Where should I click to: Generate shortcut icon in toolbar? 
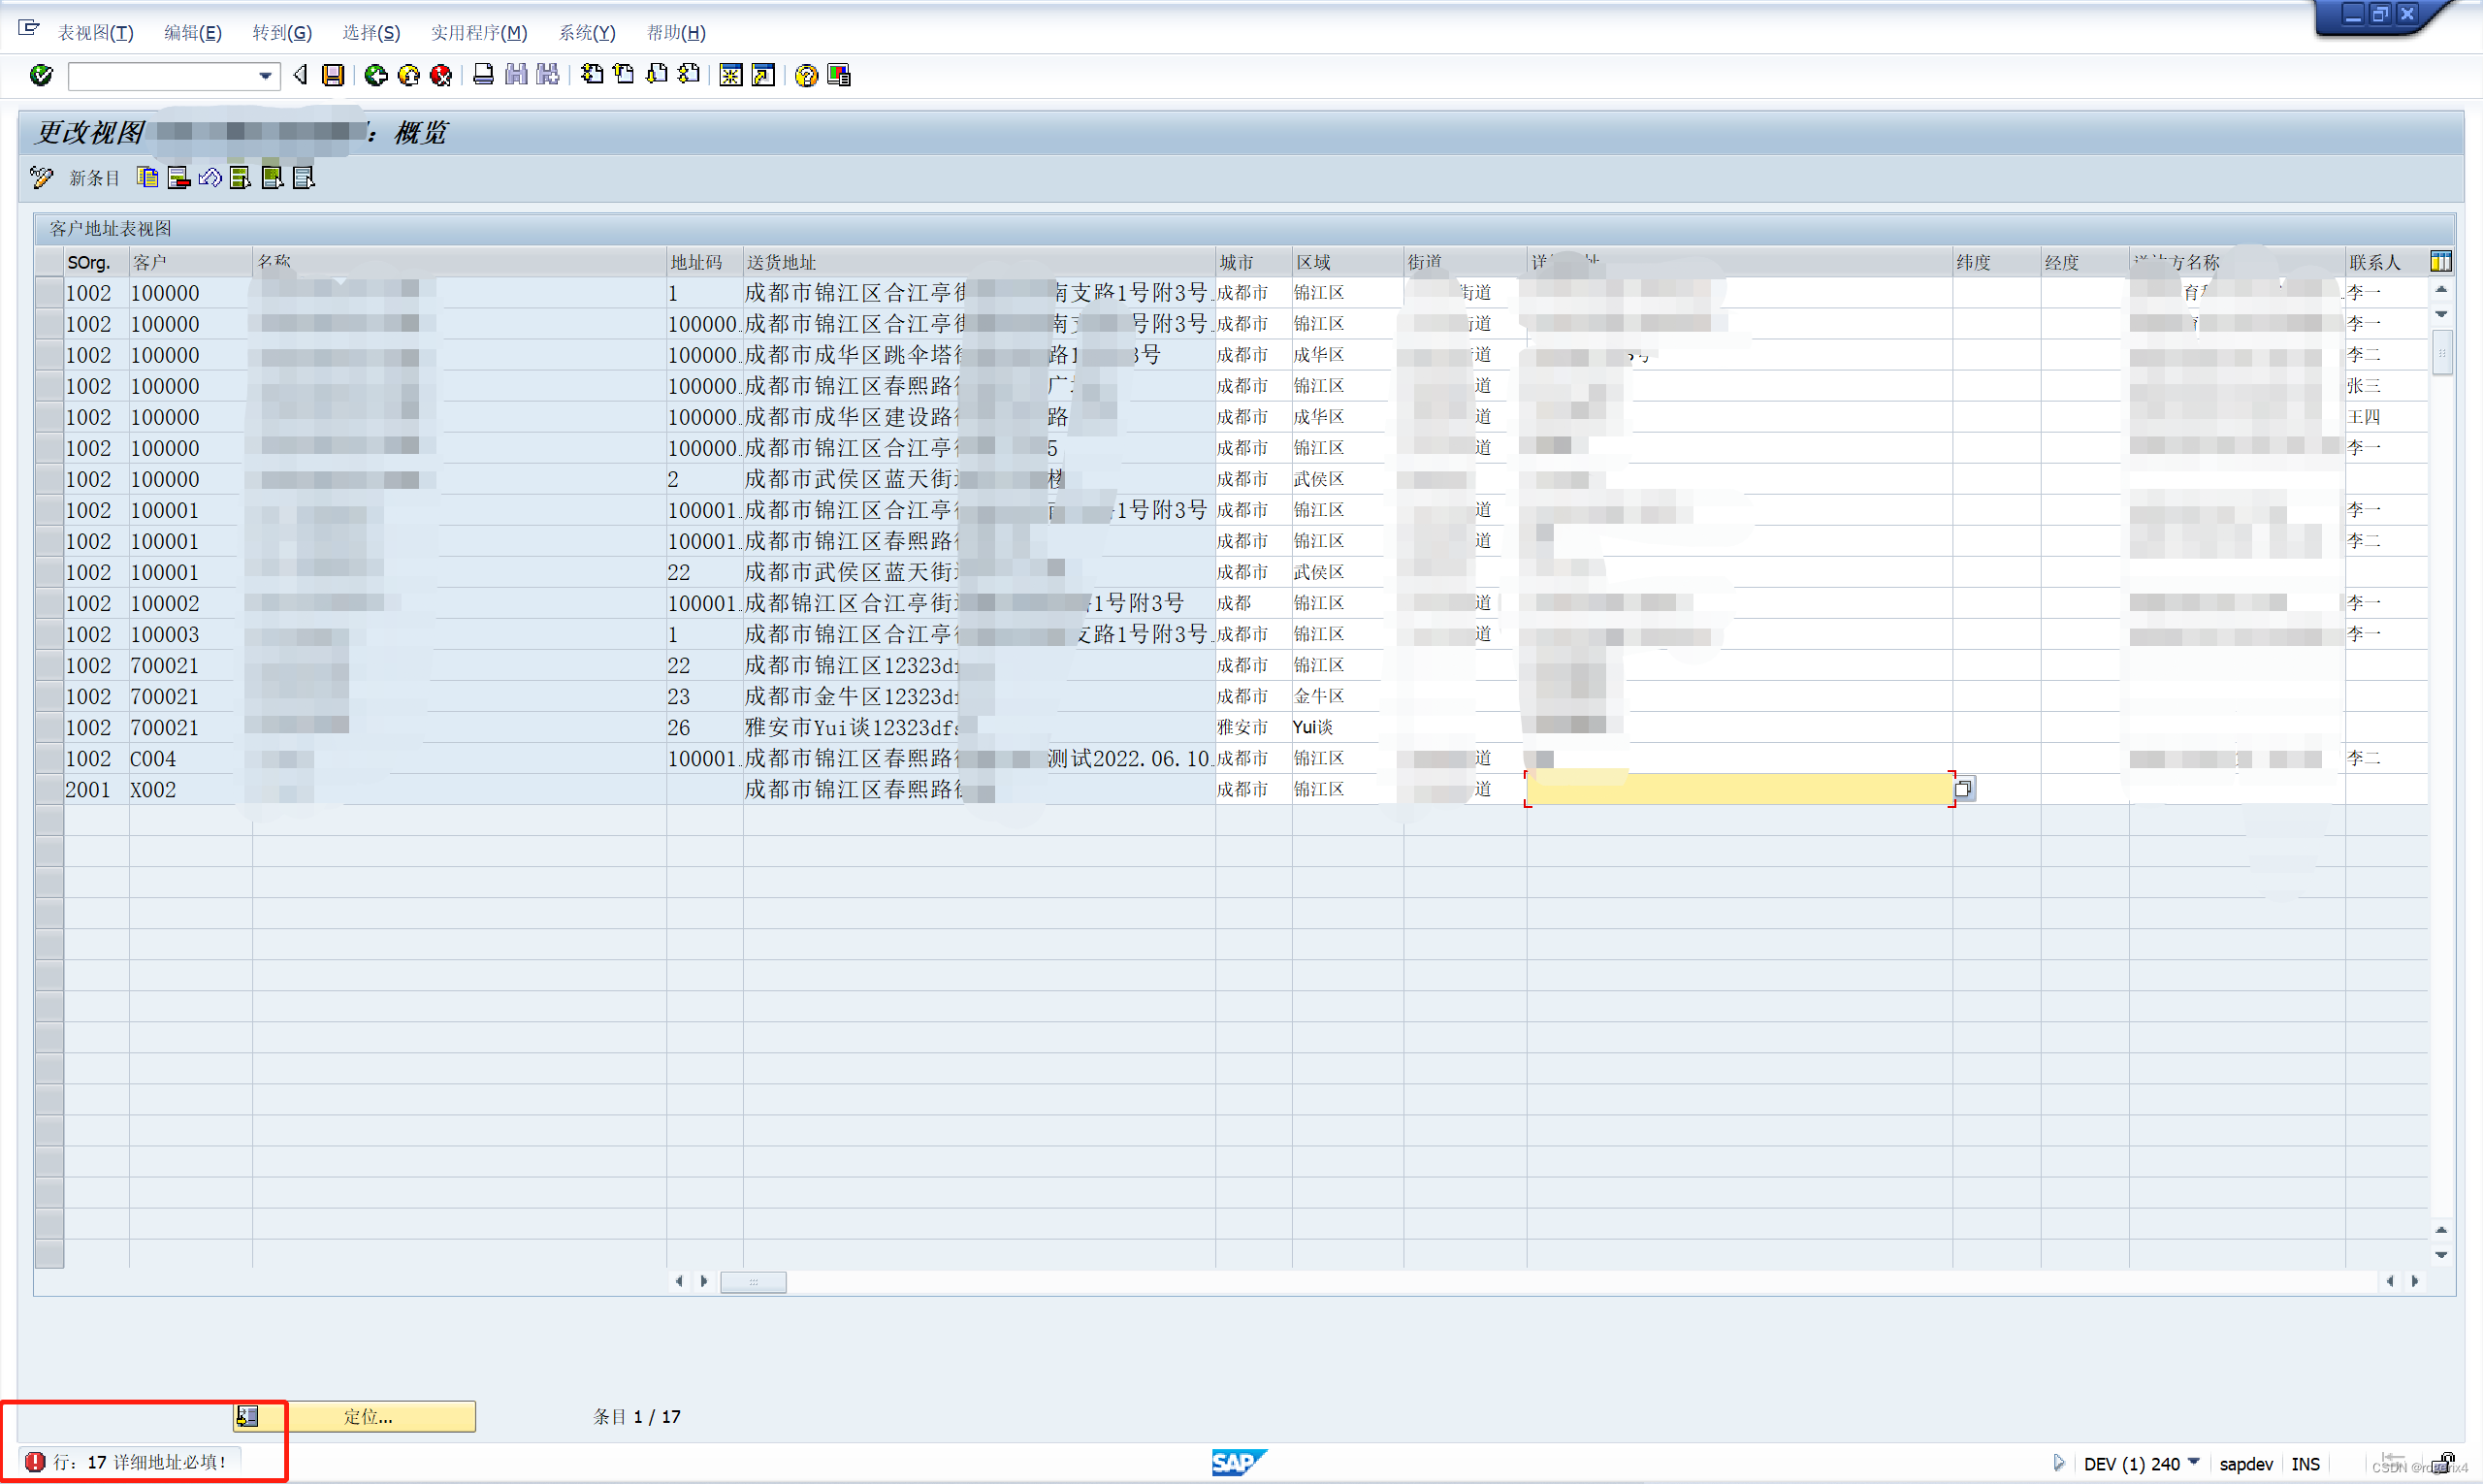point(763,75)
